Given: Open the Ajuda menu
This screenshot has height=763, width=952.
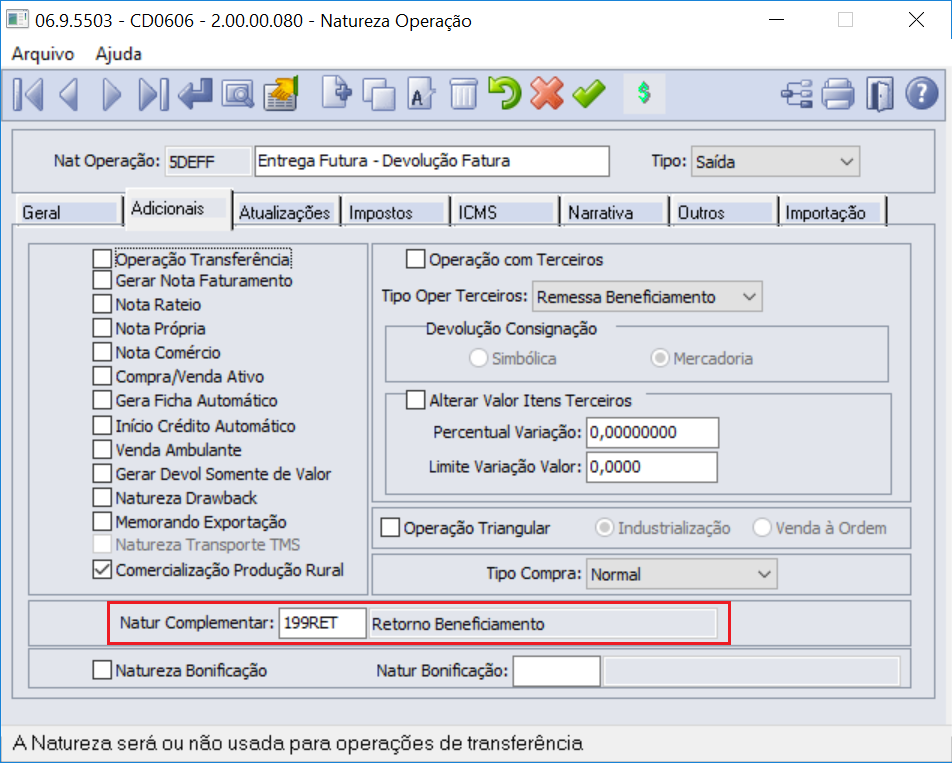Looking at the screenshot, I should coord(118,53).
